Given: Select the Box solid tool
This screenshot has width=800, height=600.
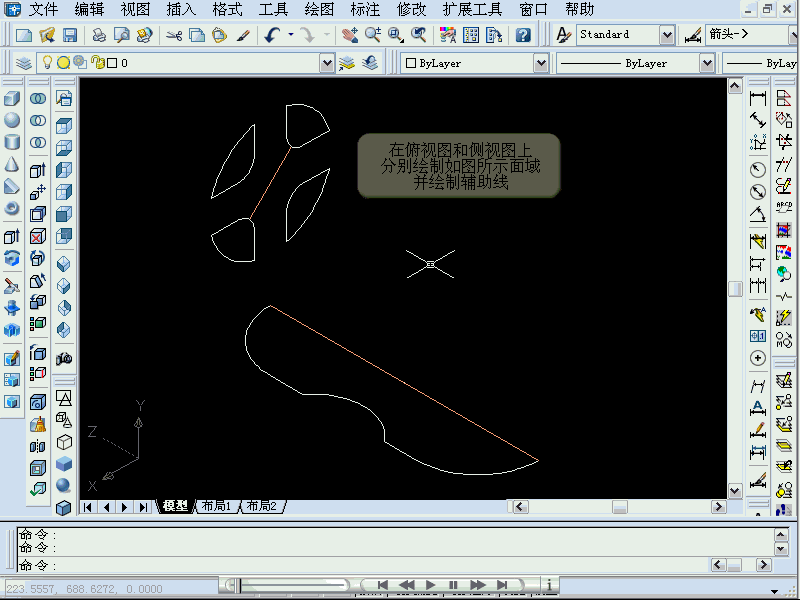Looking at the screenshot, I should [12, 99].
